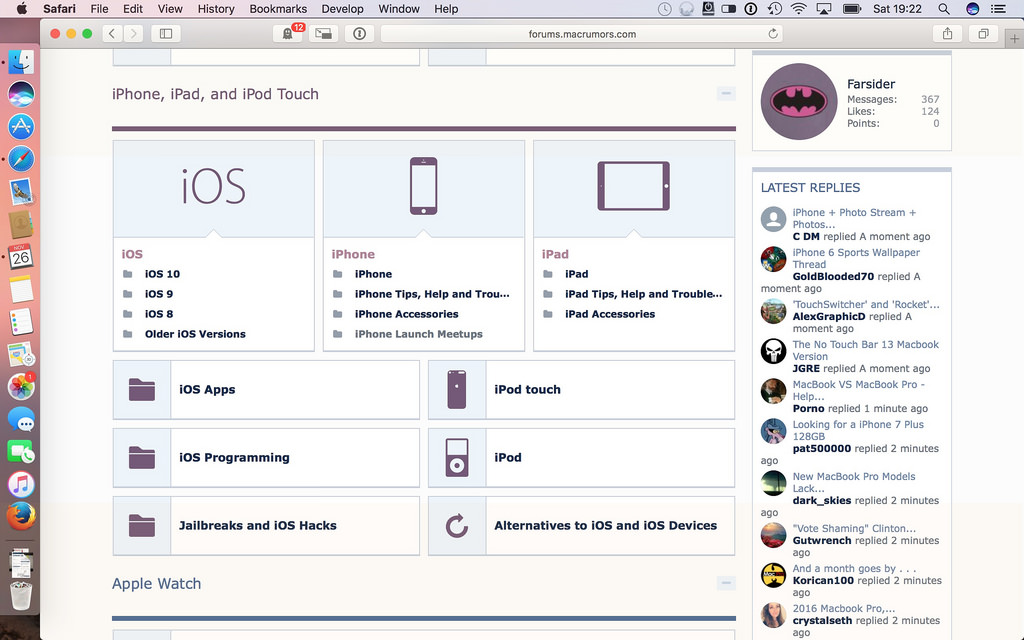Open a new tab with plus button
This screenshot has width=1024, height=640.
pyautogui.click(x=1014, y=39)
